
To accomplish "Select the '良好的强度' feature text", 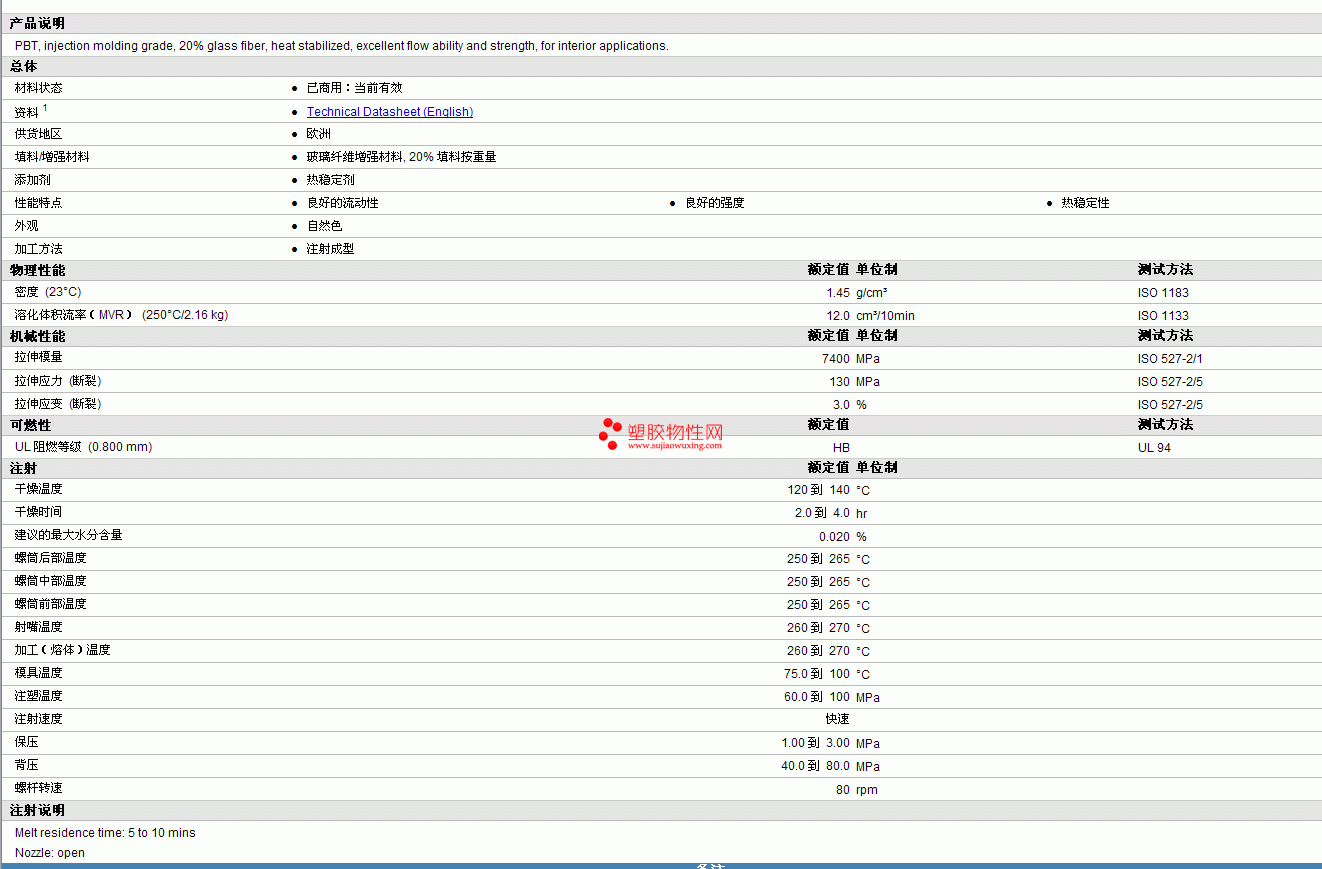I will click(x=715, y=203).
